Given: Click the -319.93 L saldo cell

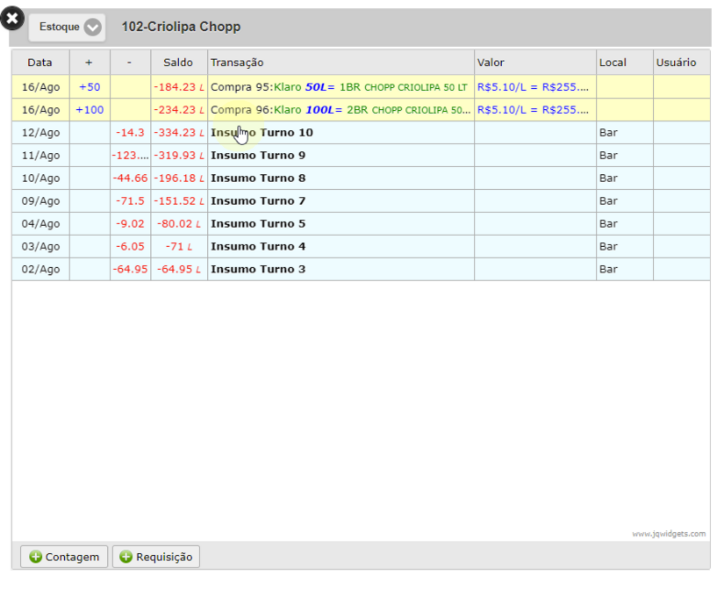Looking at the screenshot, I should (179, 156).
